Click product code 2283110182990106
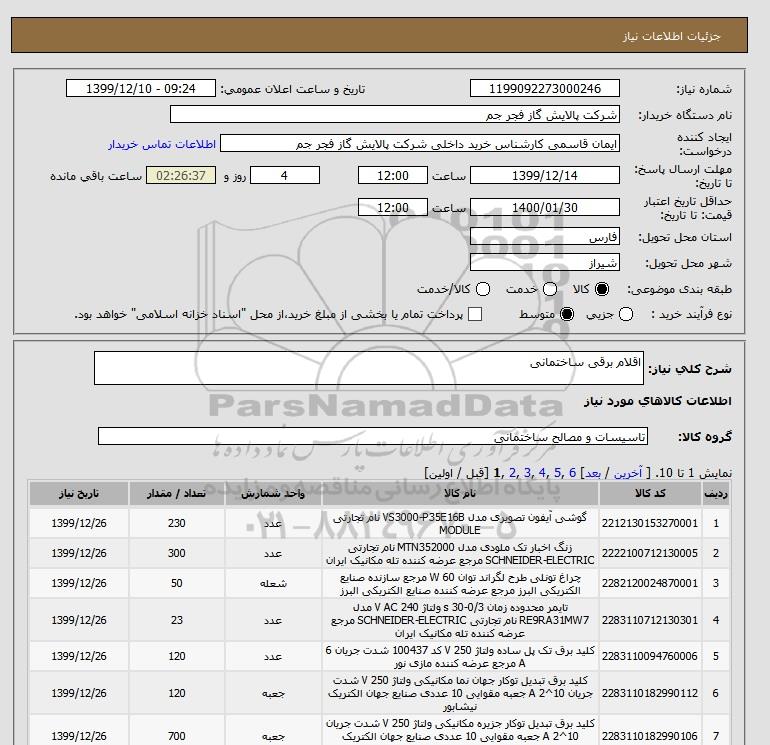 coord(650,736)
